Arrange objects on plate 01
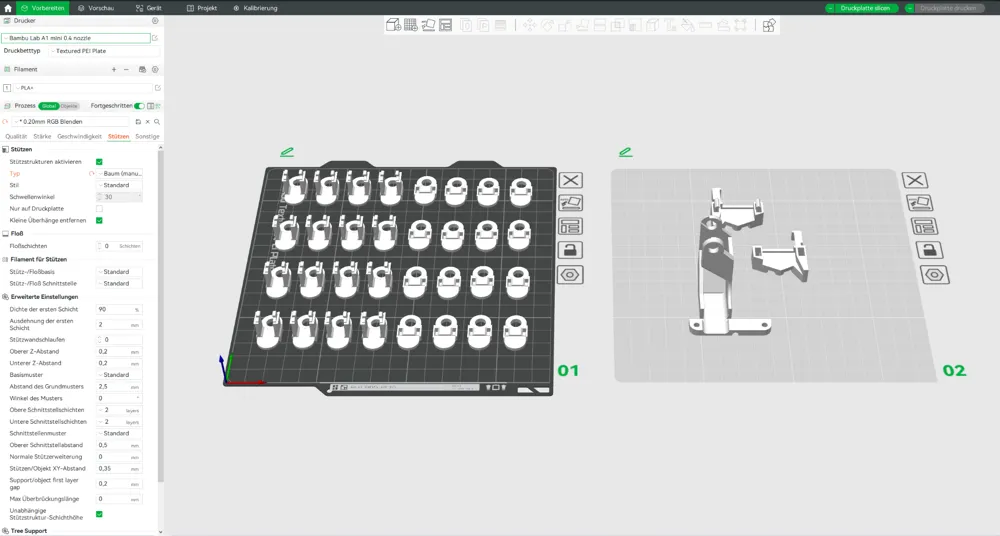Viewport: 1000px width, 536px height. [x=570, y=227]
